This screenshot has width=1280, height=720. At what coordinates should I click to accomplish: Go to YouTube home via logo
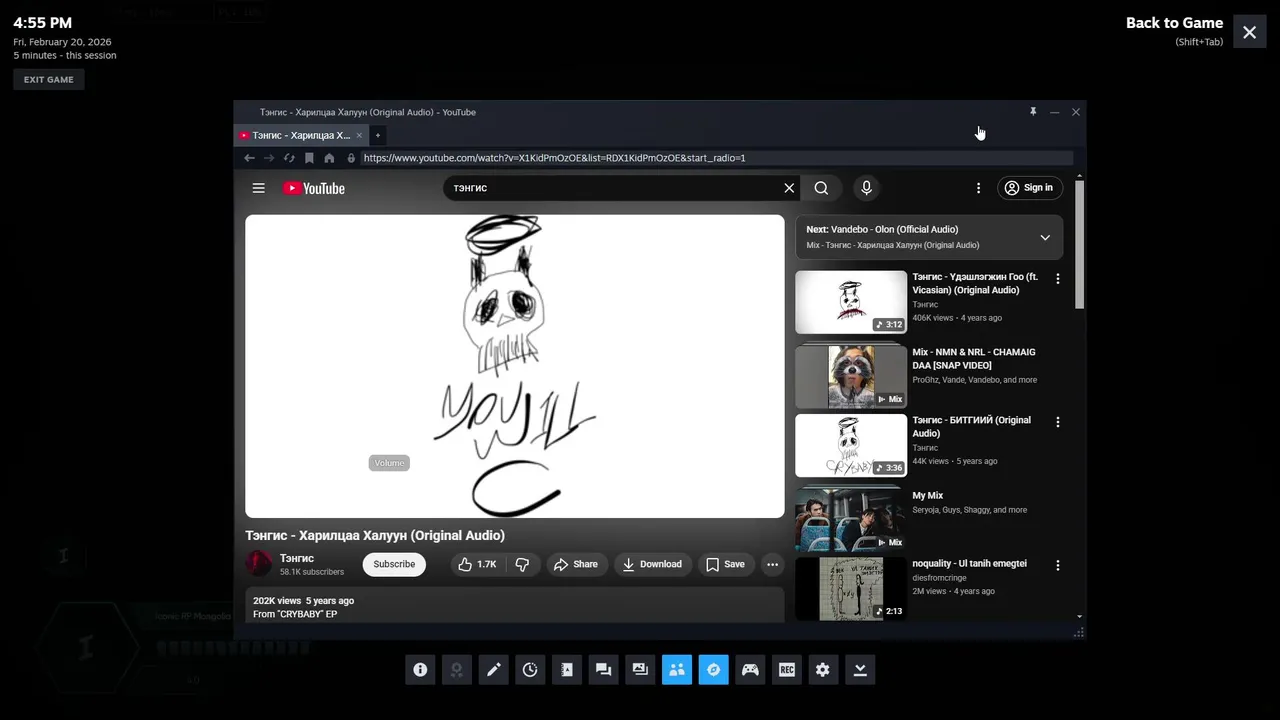point(314,188)
